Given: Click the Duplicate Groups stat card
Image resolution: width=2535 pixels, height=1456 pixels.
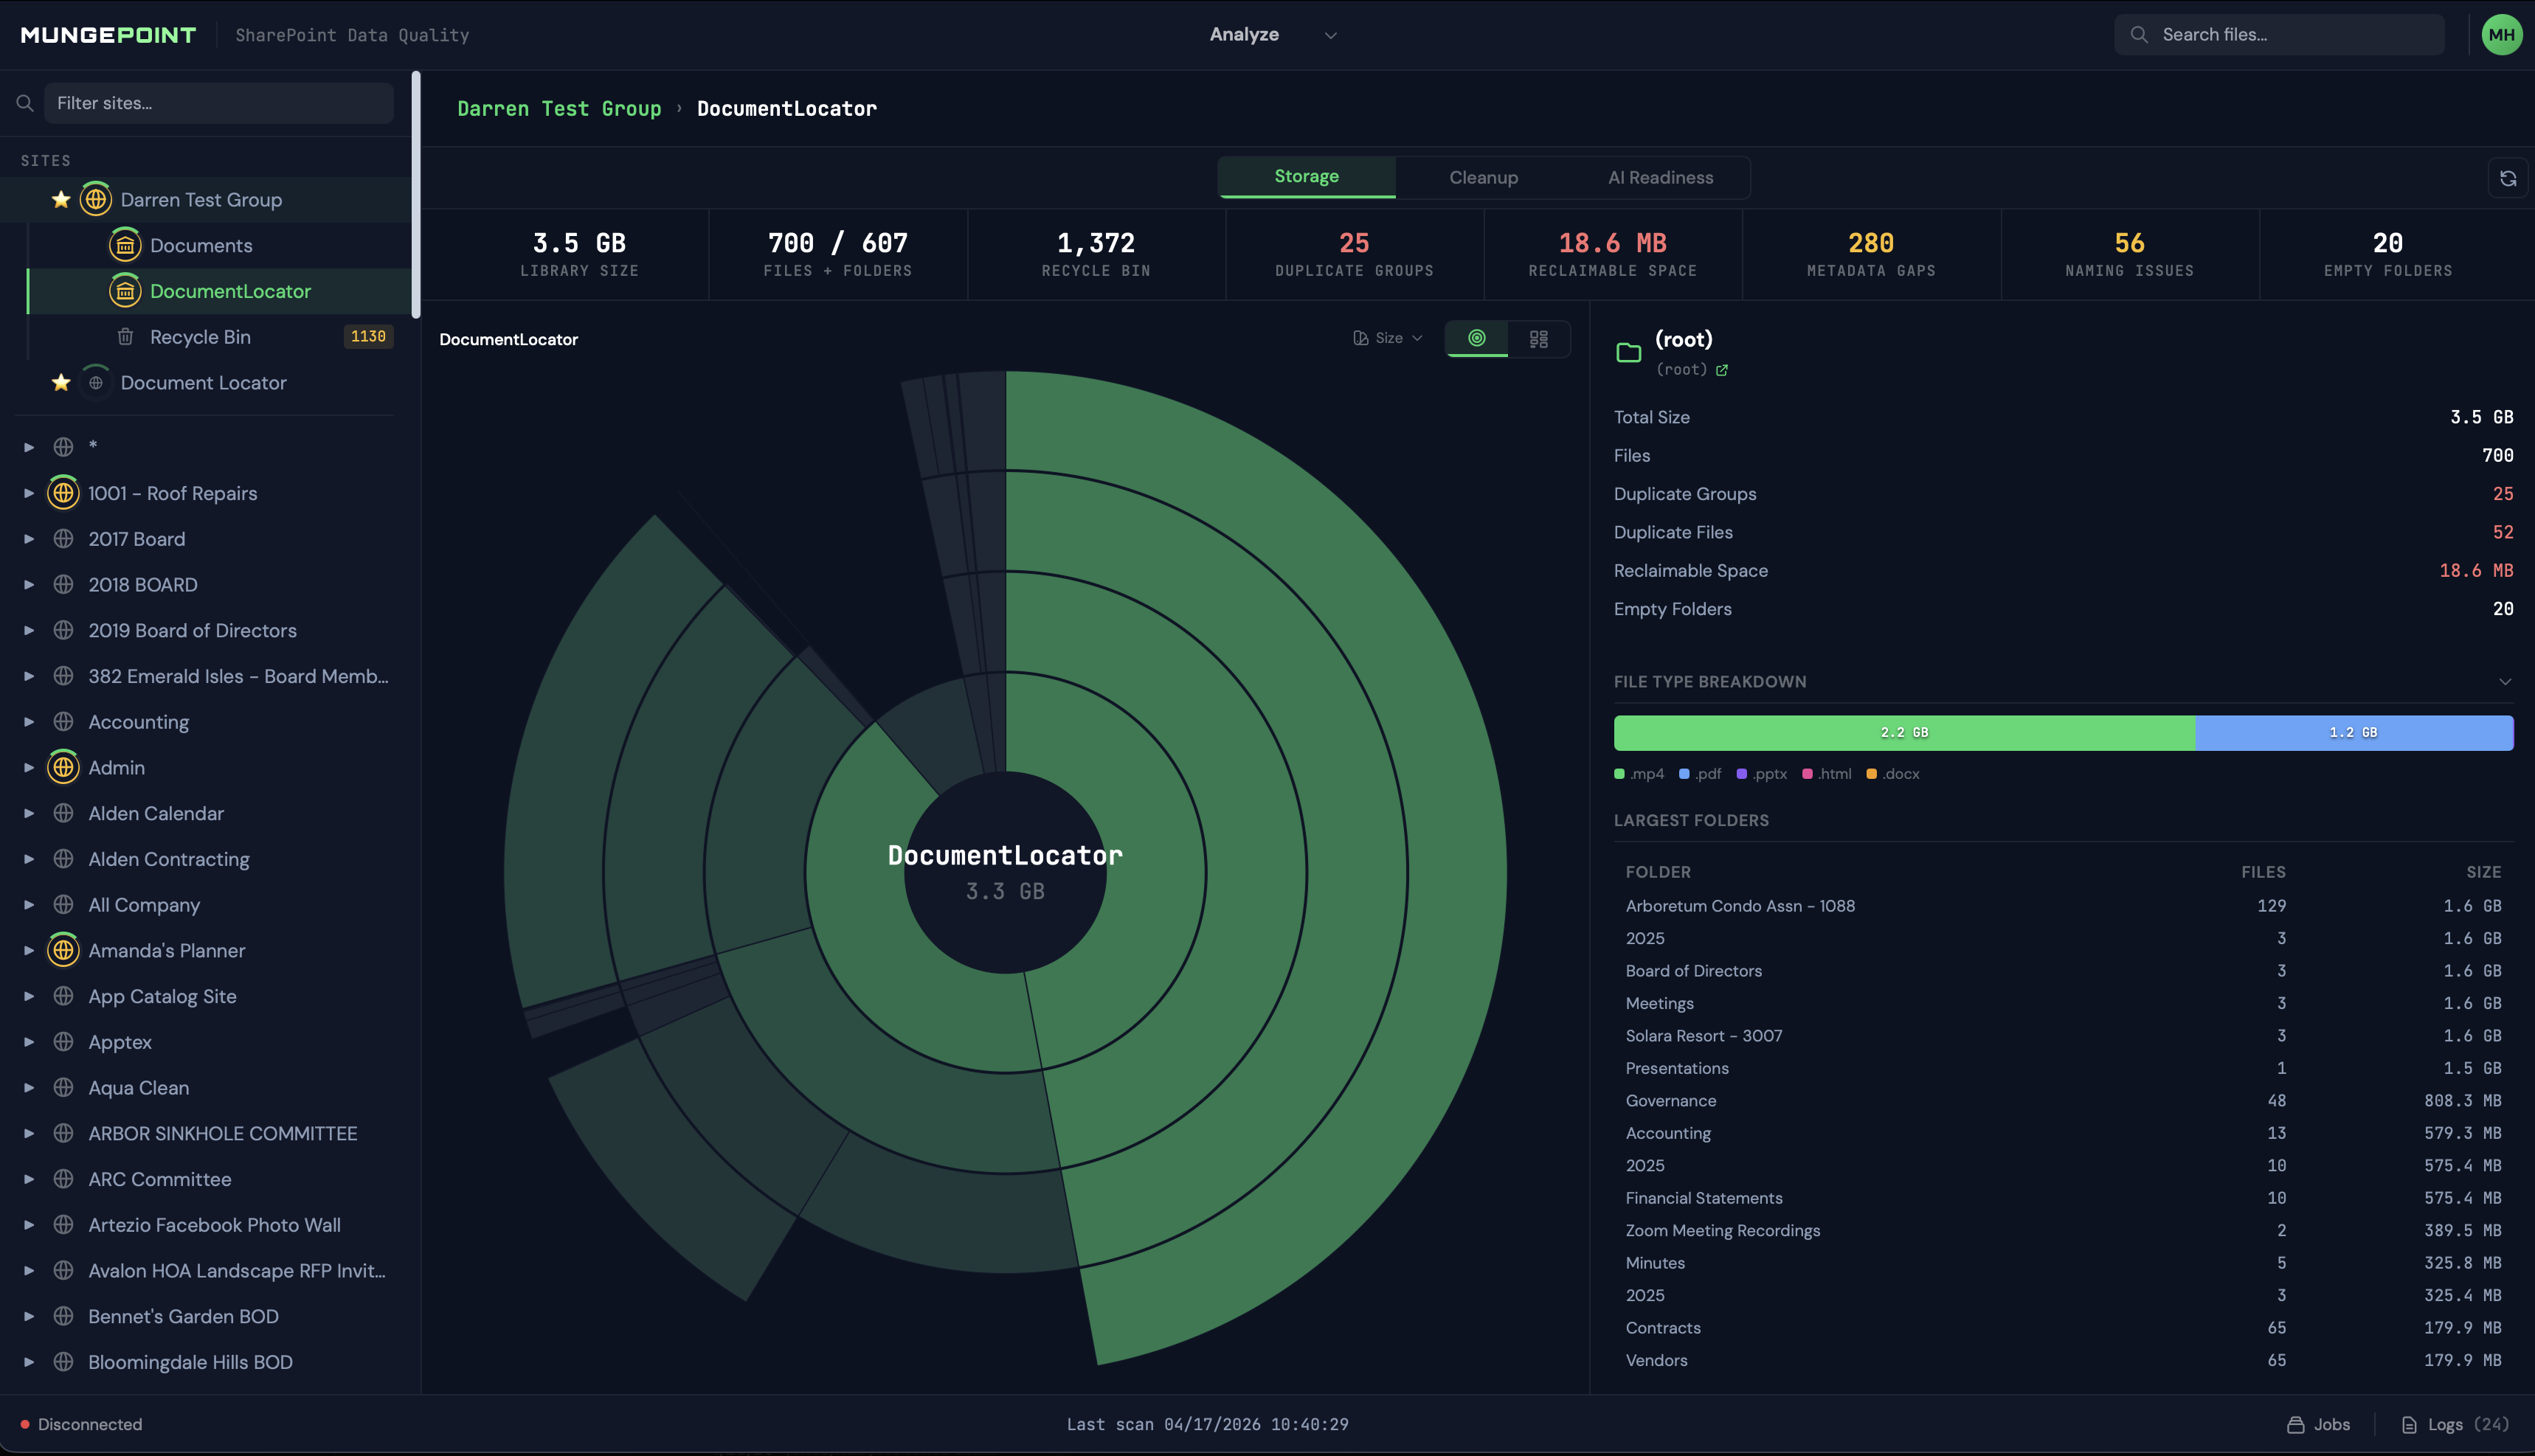Looking at the screenshot, I should point(1354,254).
